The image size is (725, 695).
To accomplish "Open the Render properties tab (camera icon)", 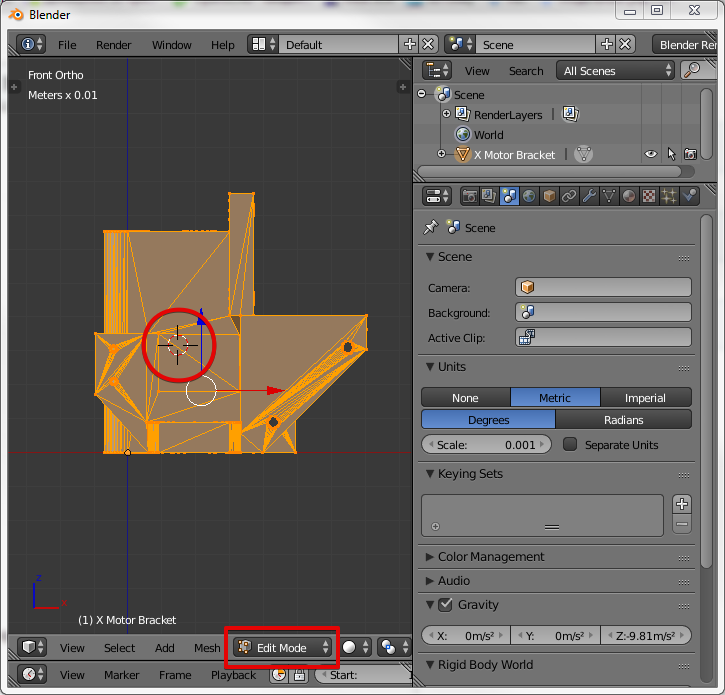I will (x=469, y=196).
